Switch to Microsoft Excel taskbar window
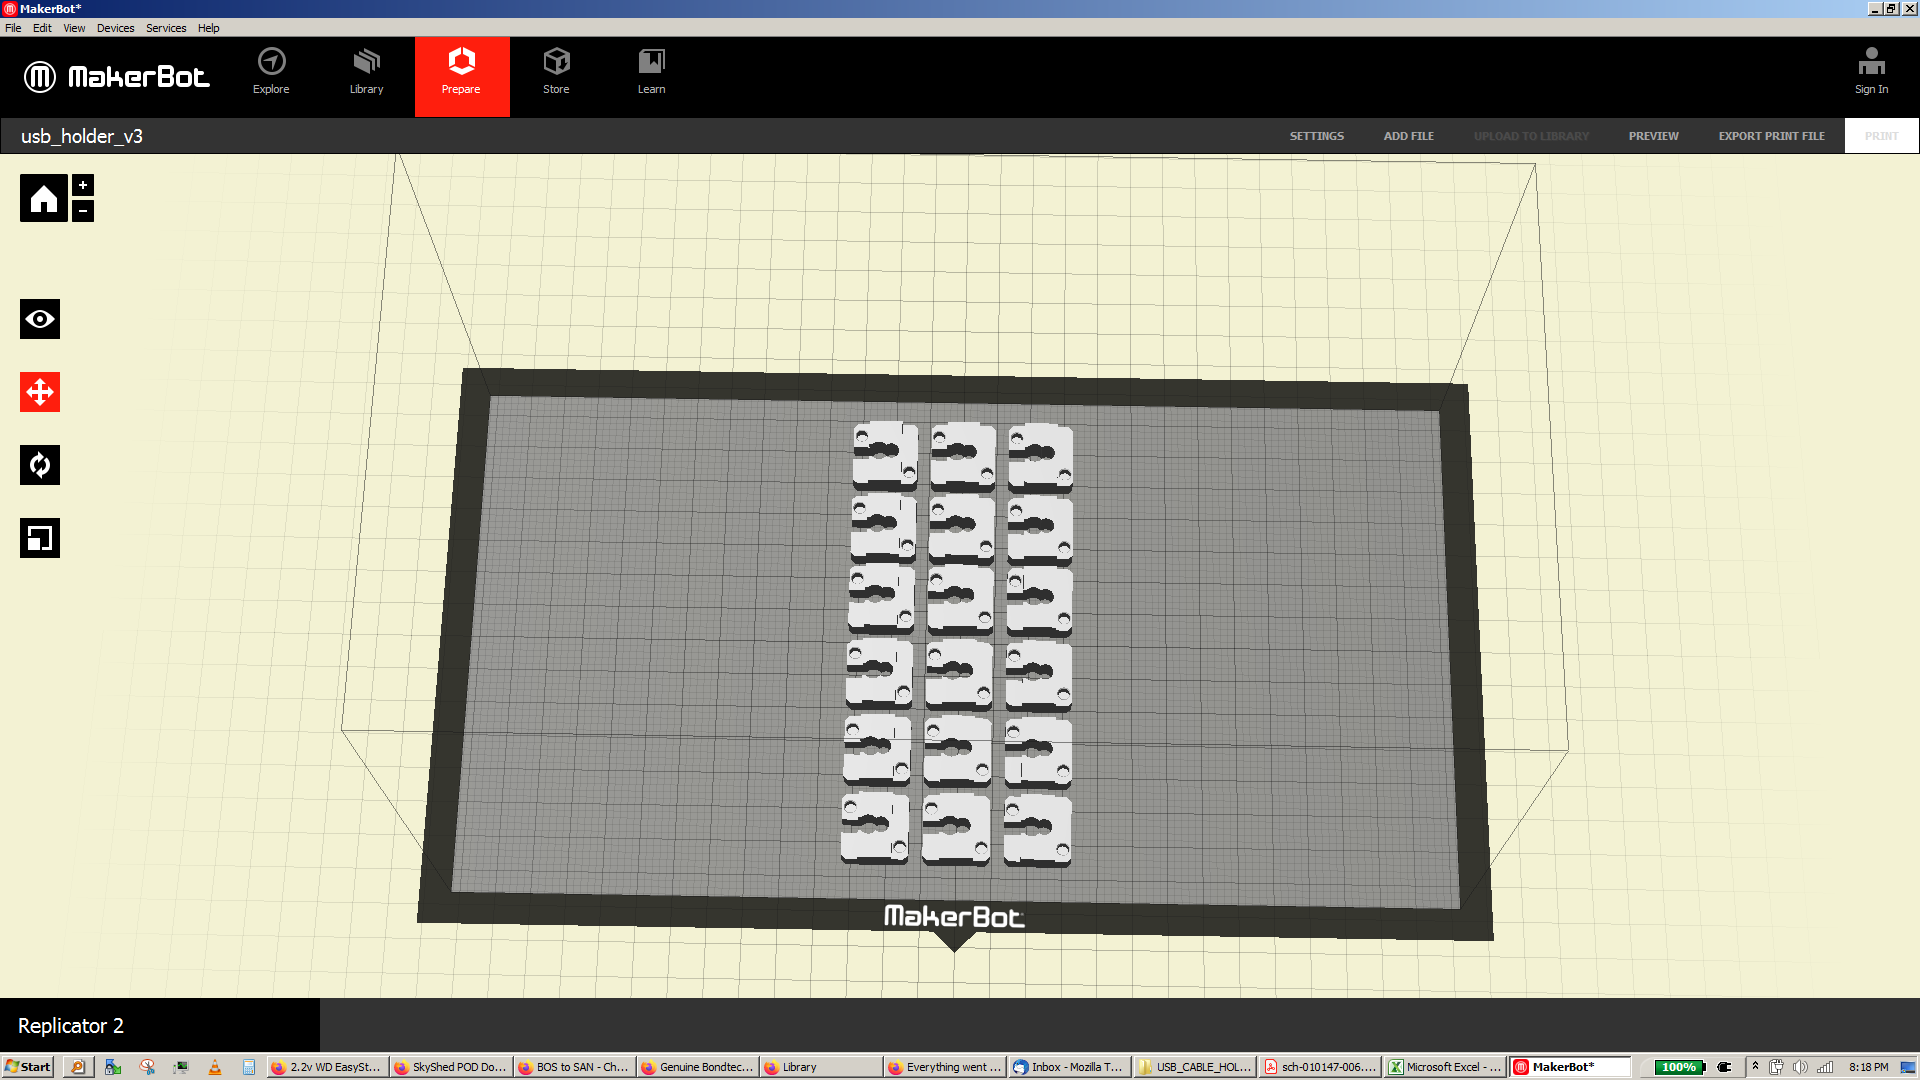 (1444, 1067)
